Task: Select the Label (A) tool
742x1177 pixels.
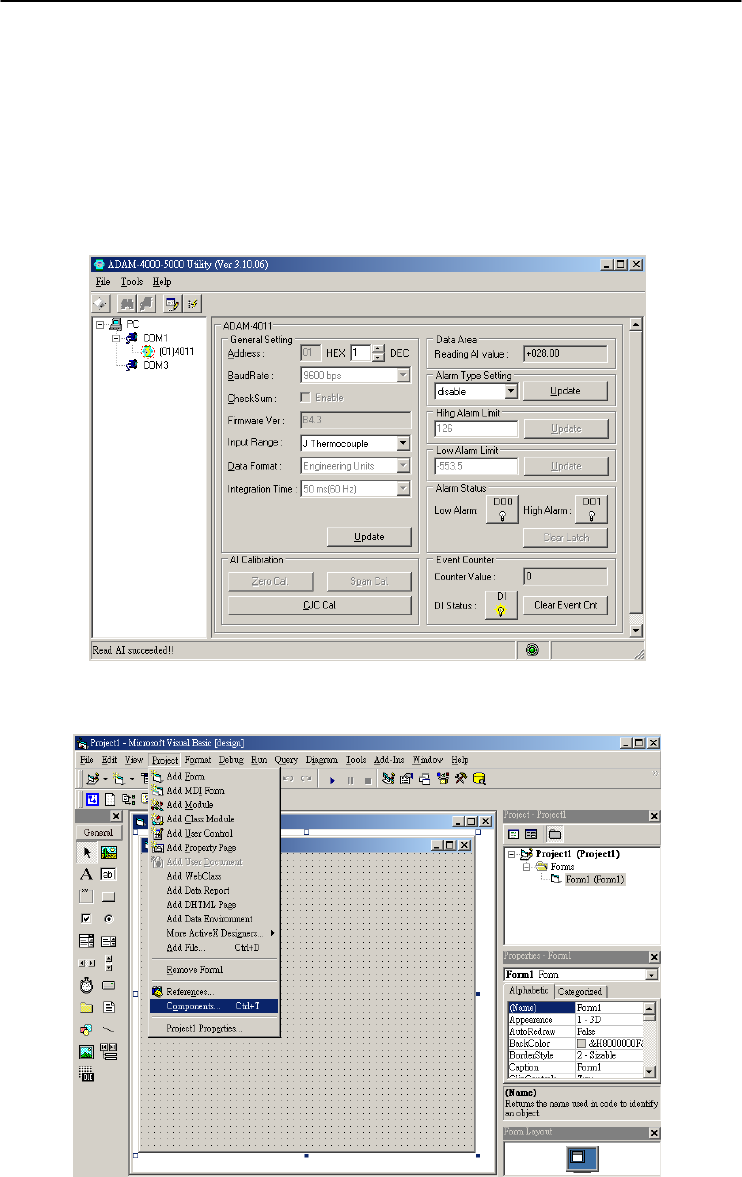Action: point(86,874)
